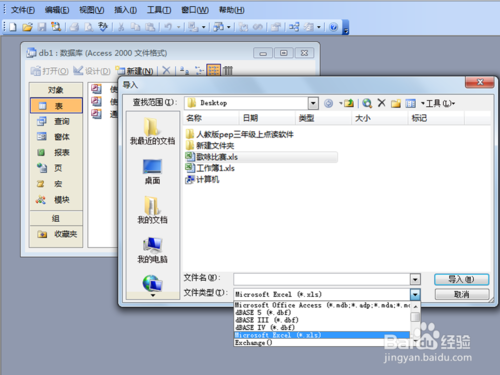The width and height of the screenshot is (500, 375).
Task: Click the New file icon in main toolbar
Action: (13, 27)
